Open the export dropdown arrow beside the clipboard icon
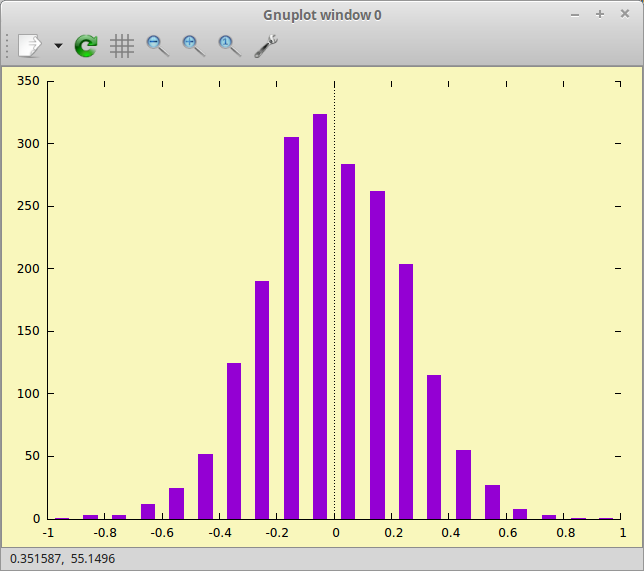The width and height of the screenshot is (644, 571). click(58, 46)
